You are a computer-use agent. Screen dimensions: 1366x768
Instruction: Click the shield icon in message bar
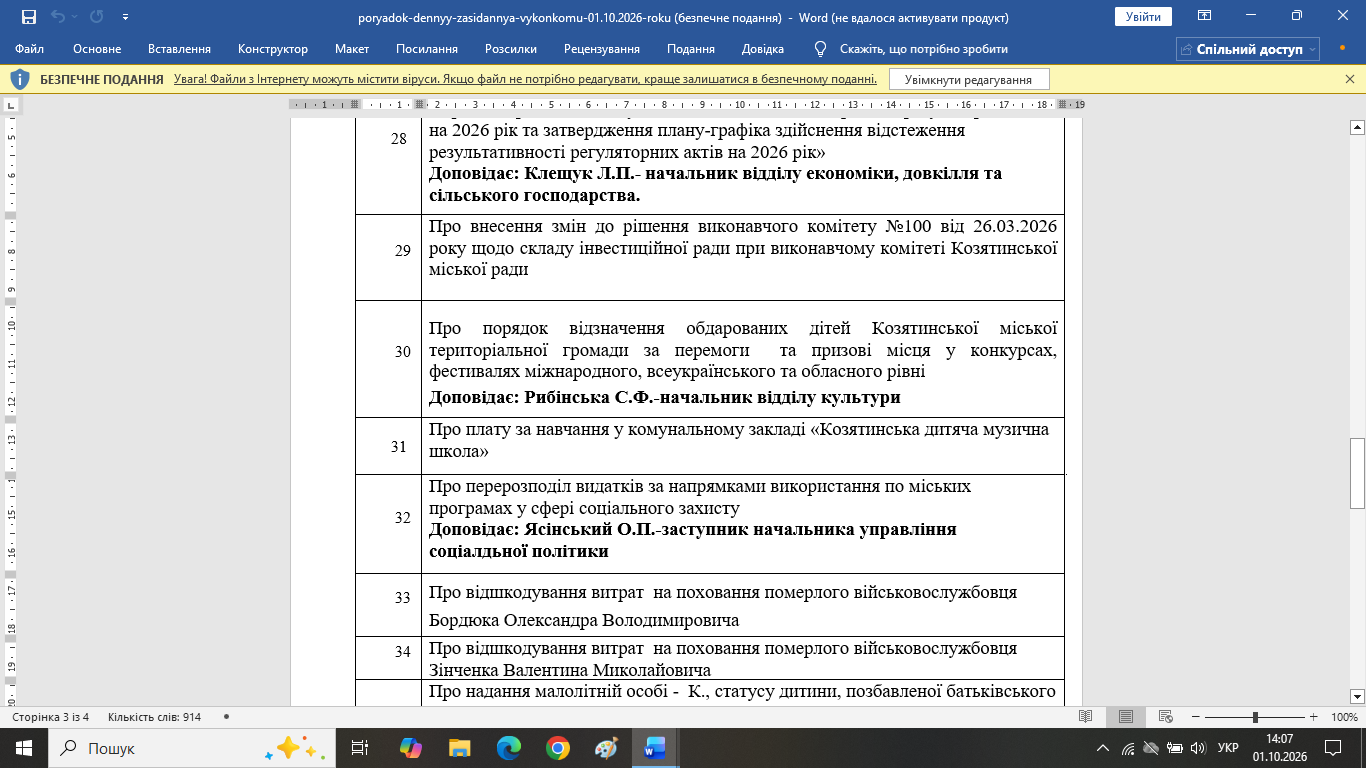(x=20, y=79)
